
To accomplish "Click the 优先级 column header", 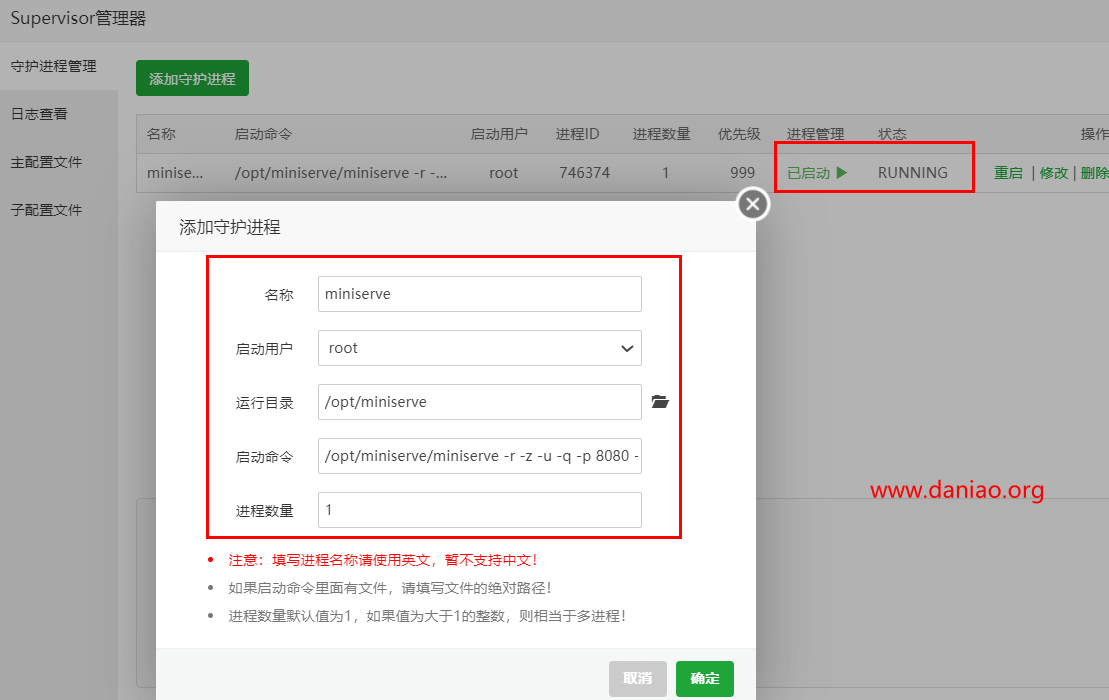I will (x=739, y=134).
